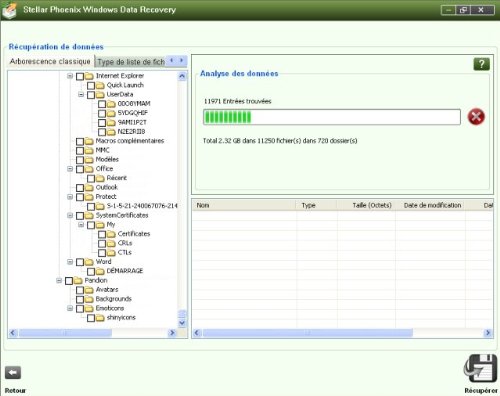Click the Internet Explorer folder icon
This screenshot has height=396, width=500.
pos(89,76)
